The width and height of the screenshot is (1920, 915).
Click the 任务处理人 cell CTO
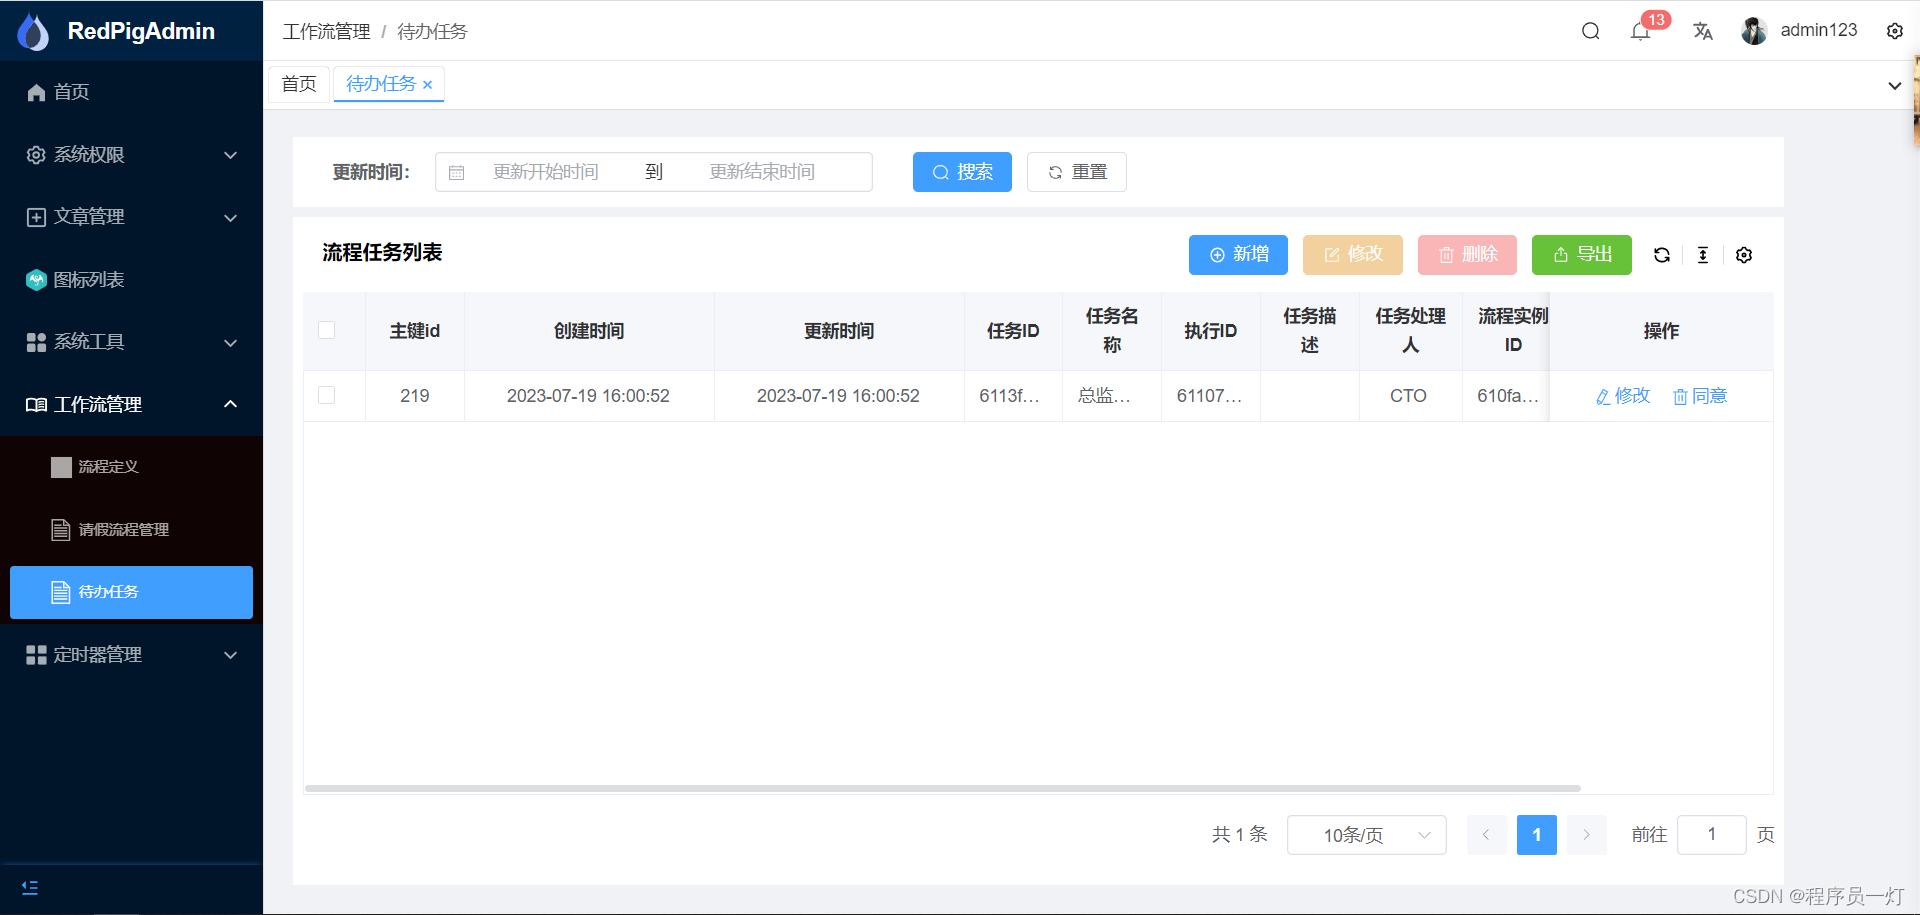click(1408, 396)
